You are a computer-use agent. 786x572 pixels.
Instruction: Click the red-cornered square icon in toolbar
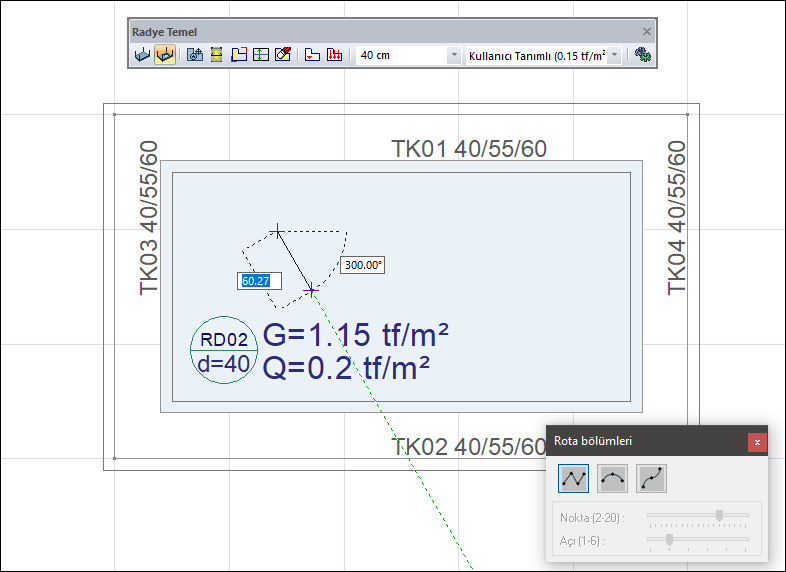click(239, 56)
